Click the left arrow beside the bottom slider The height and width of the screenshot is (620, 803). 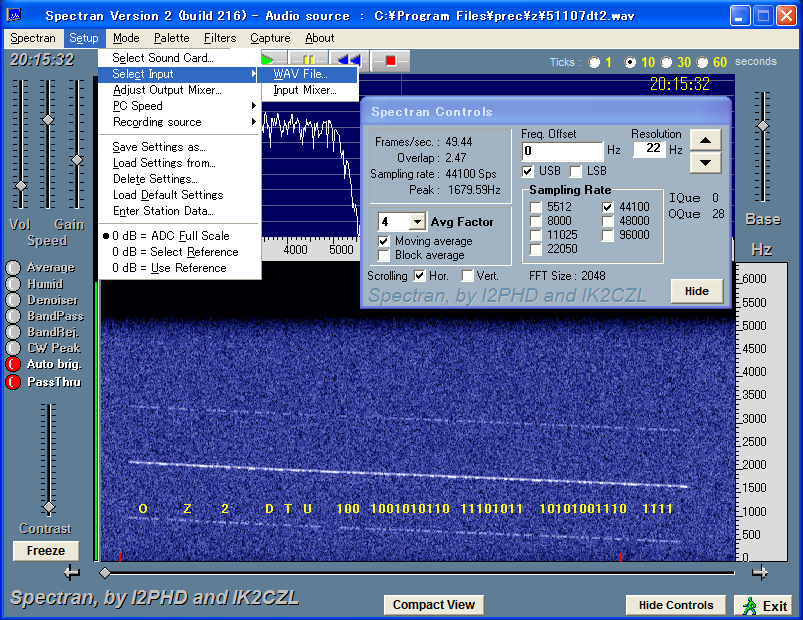click(x=72, y=572)
